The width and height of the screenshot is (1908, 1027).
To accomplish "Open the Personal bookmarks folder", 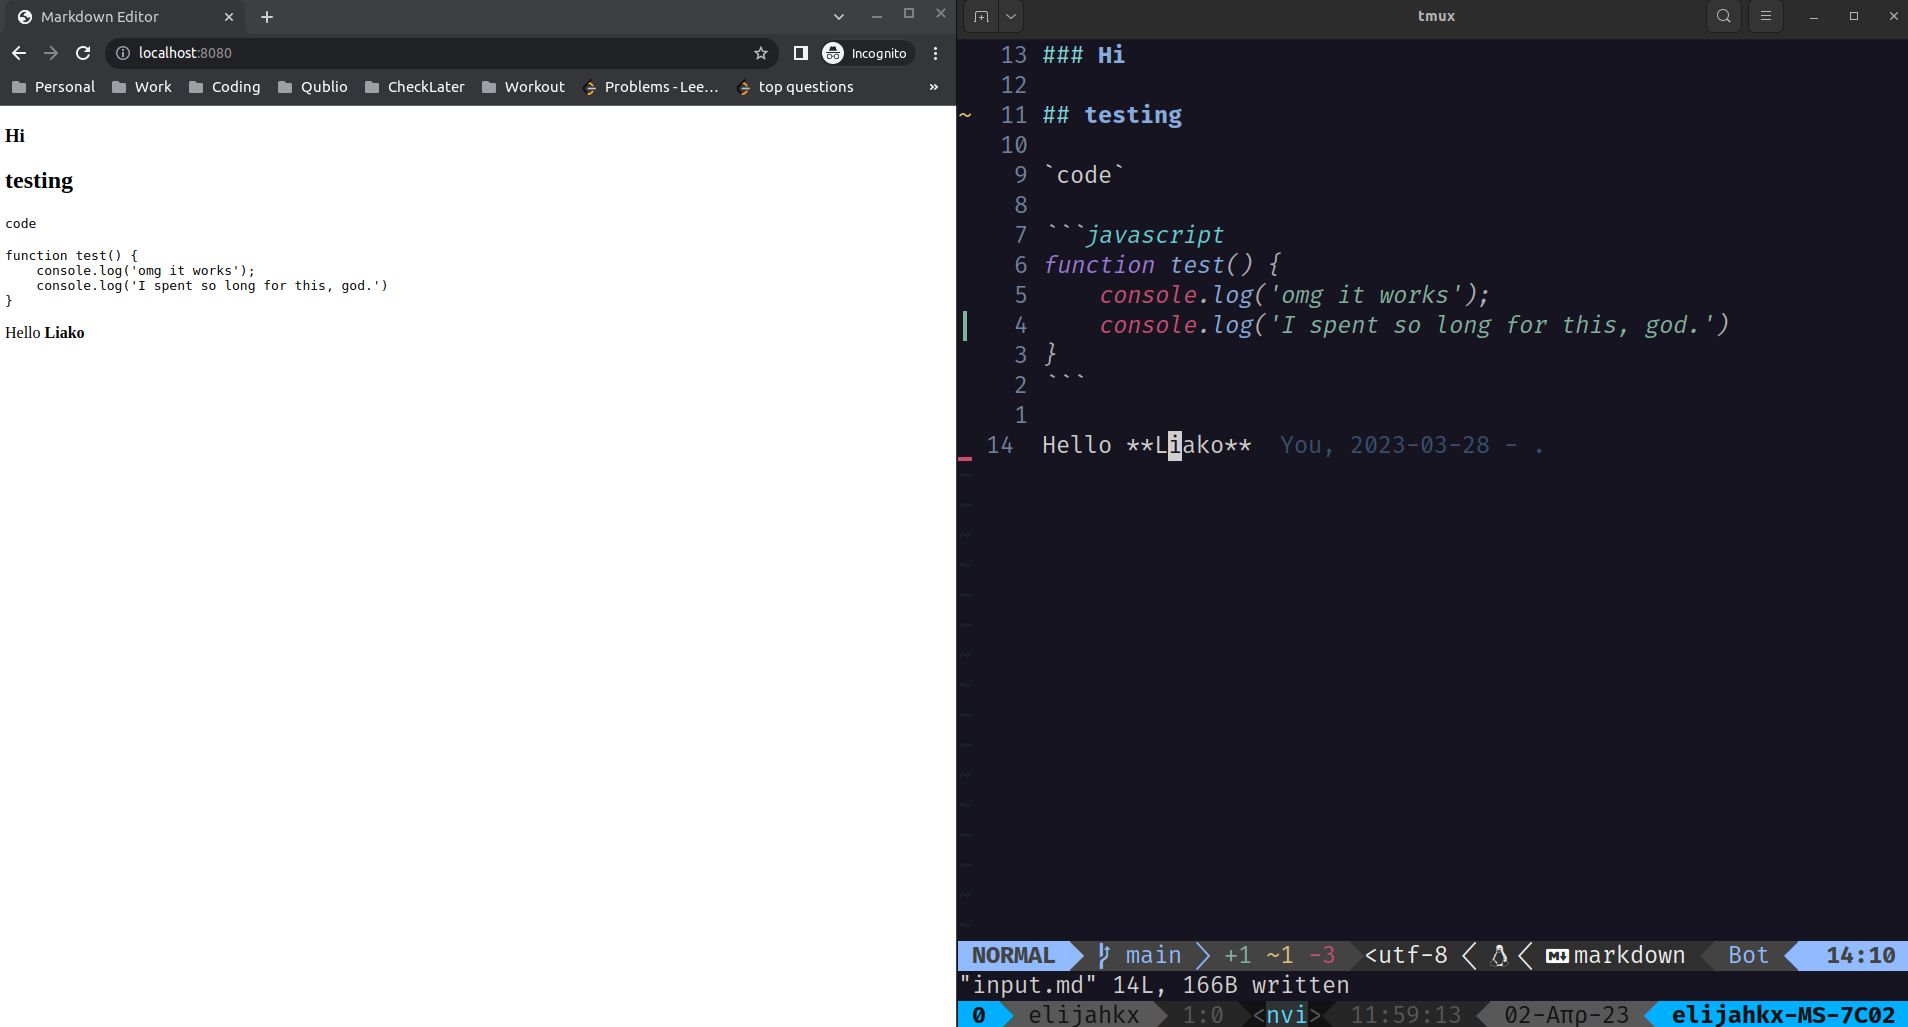I will click(53, 87).
